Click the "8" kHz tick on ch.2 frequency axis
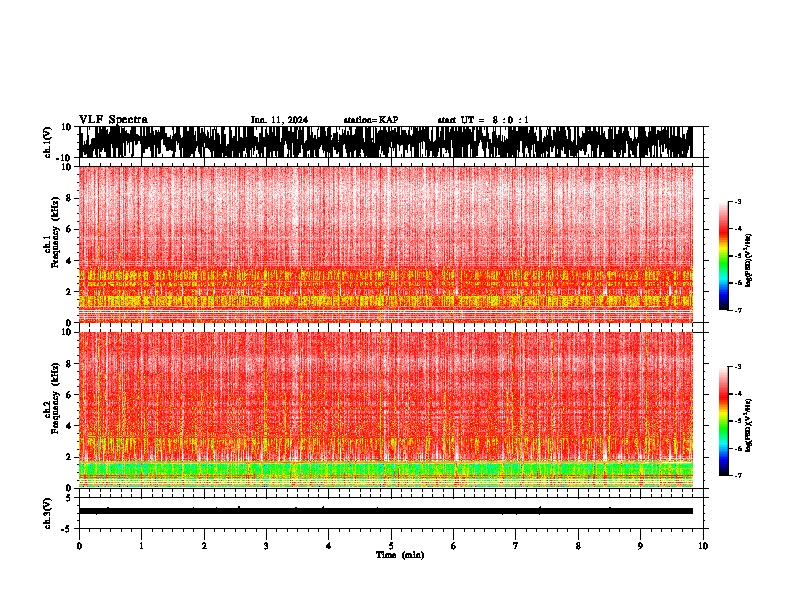This screenshot has height=612, width=792. [x=69, y=364]
